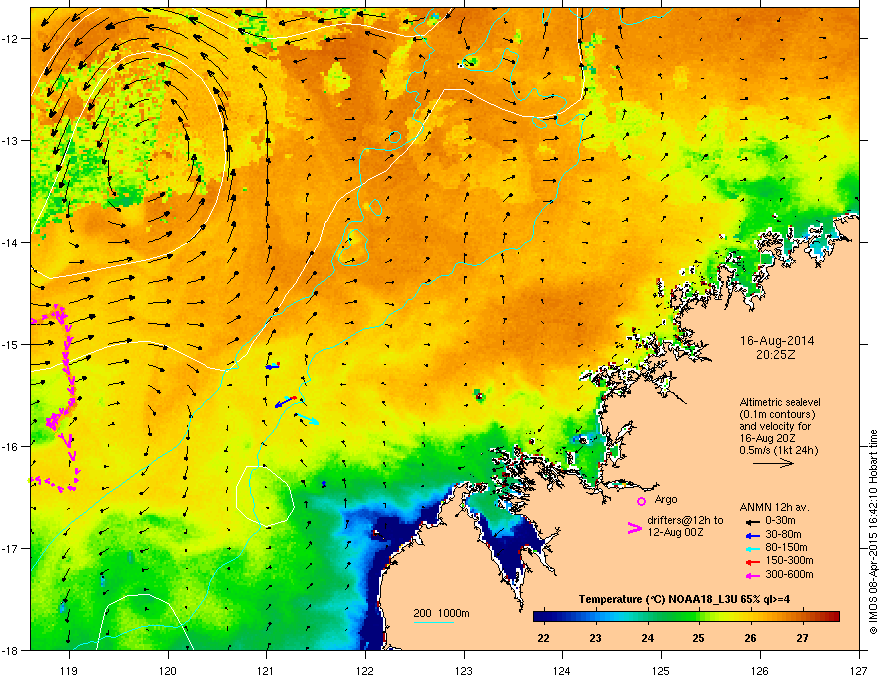
Task: Select the red 150-300m legend arrow
Action: coord(752,561)
